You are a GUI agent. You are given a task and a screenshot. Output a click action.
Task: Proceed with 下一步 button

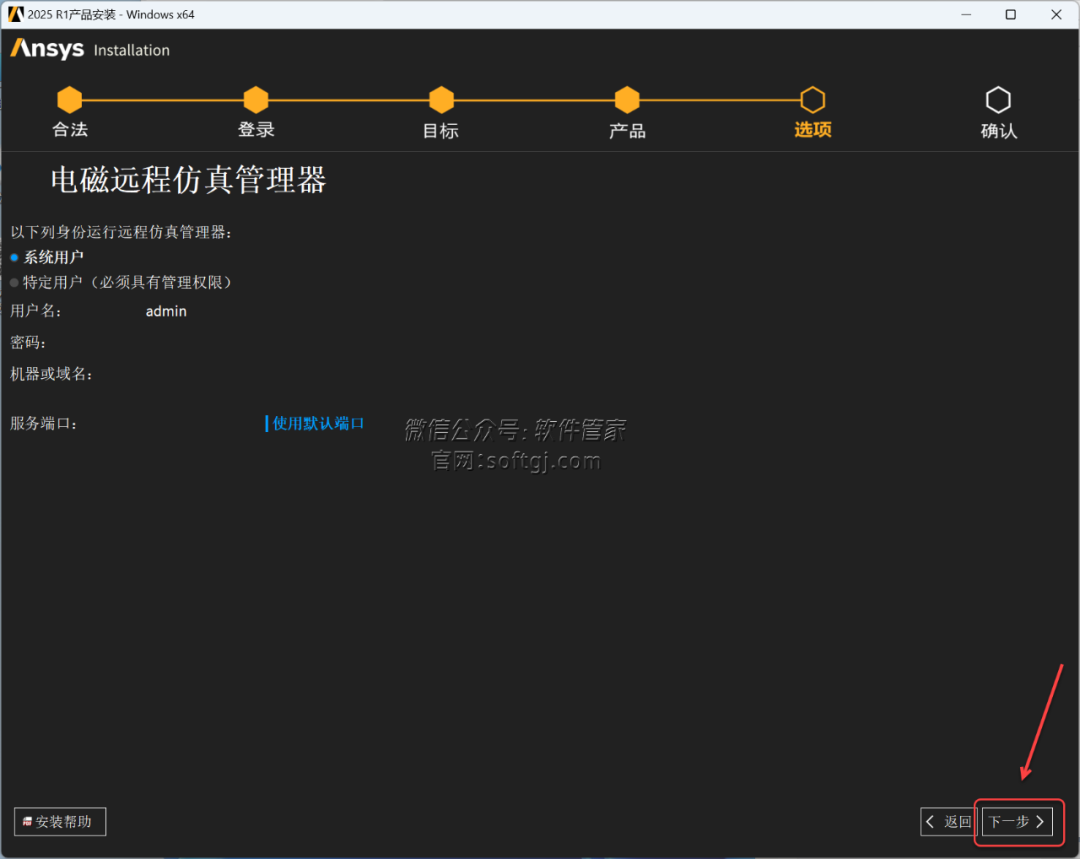coord(1017,822)
